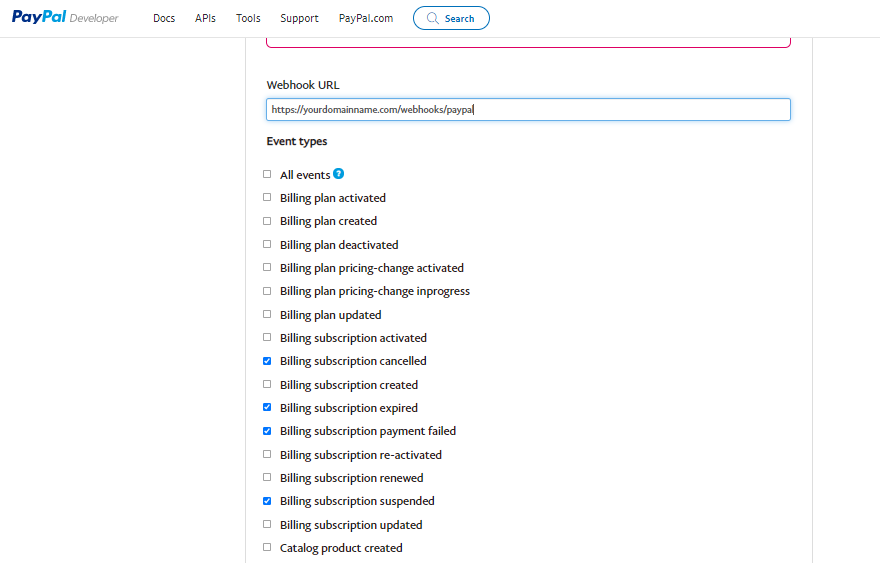This screenshot has height=563, width=880.
Task: Click the magnifier icon in Search
Action: pyautogui.click(x=432, y=18)
